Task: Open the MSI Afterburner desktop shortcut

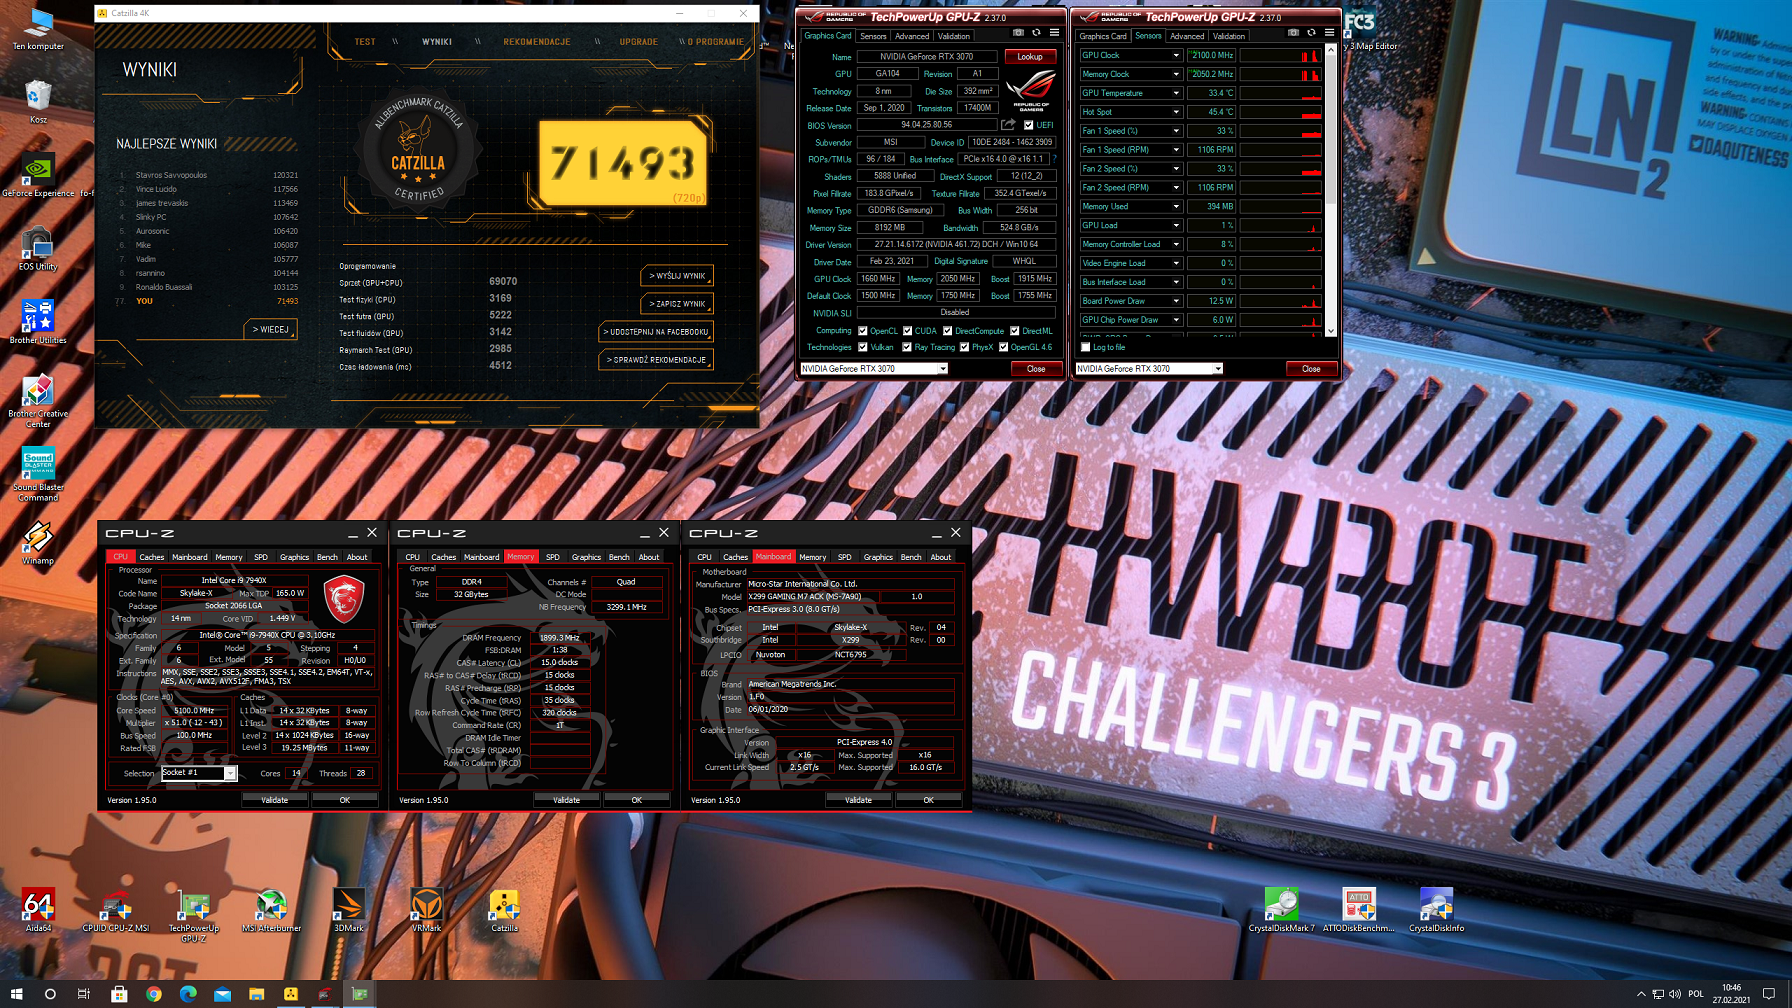Action: 271,910
